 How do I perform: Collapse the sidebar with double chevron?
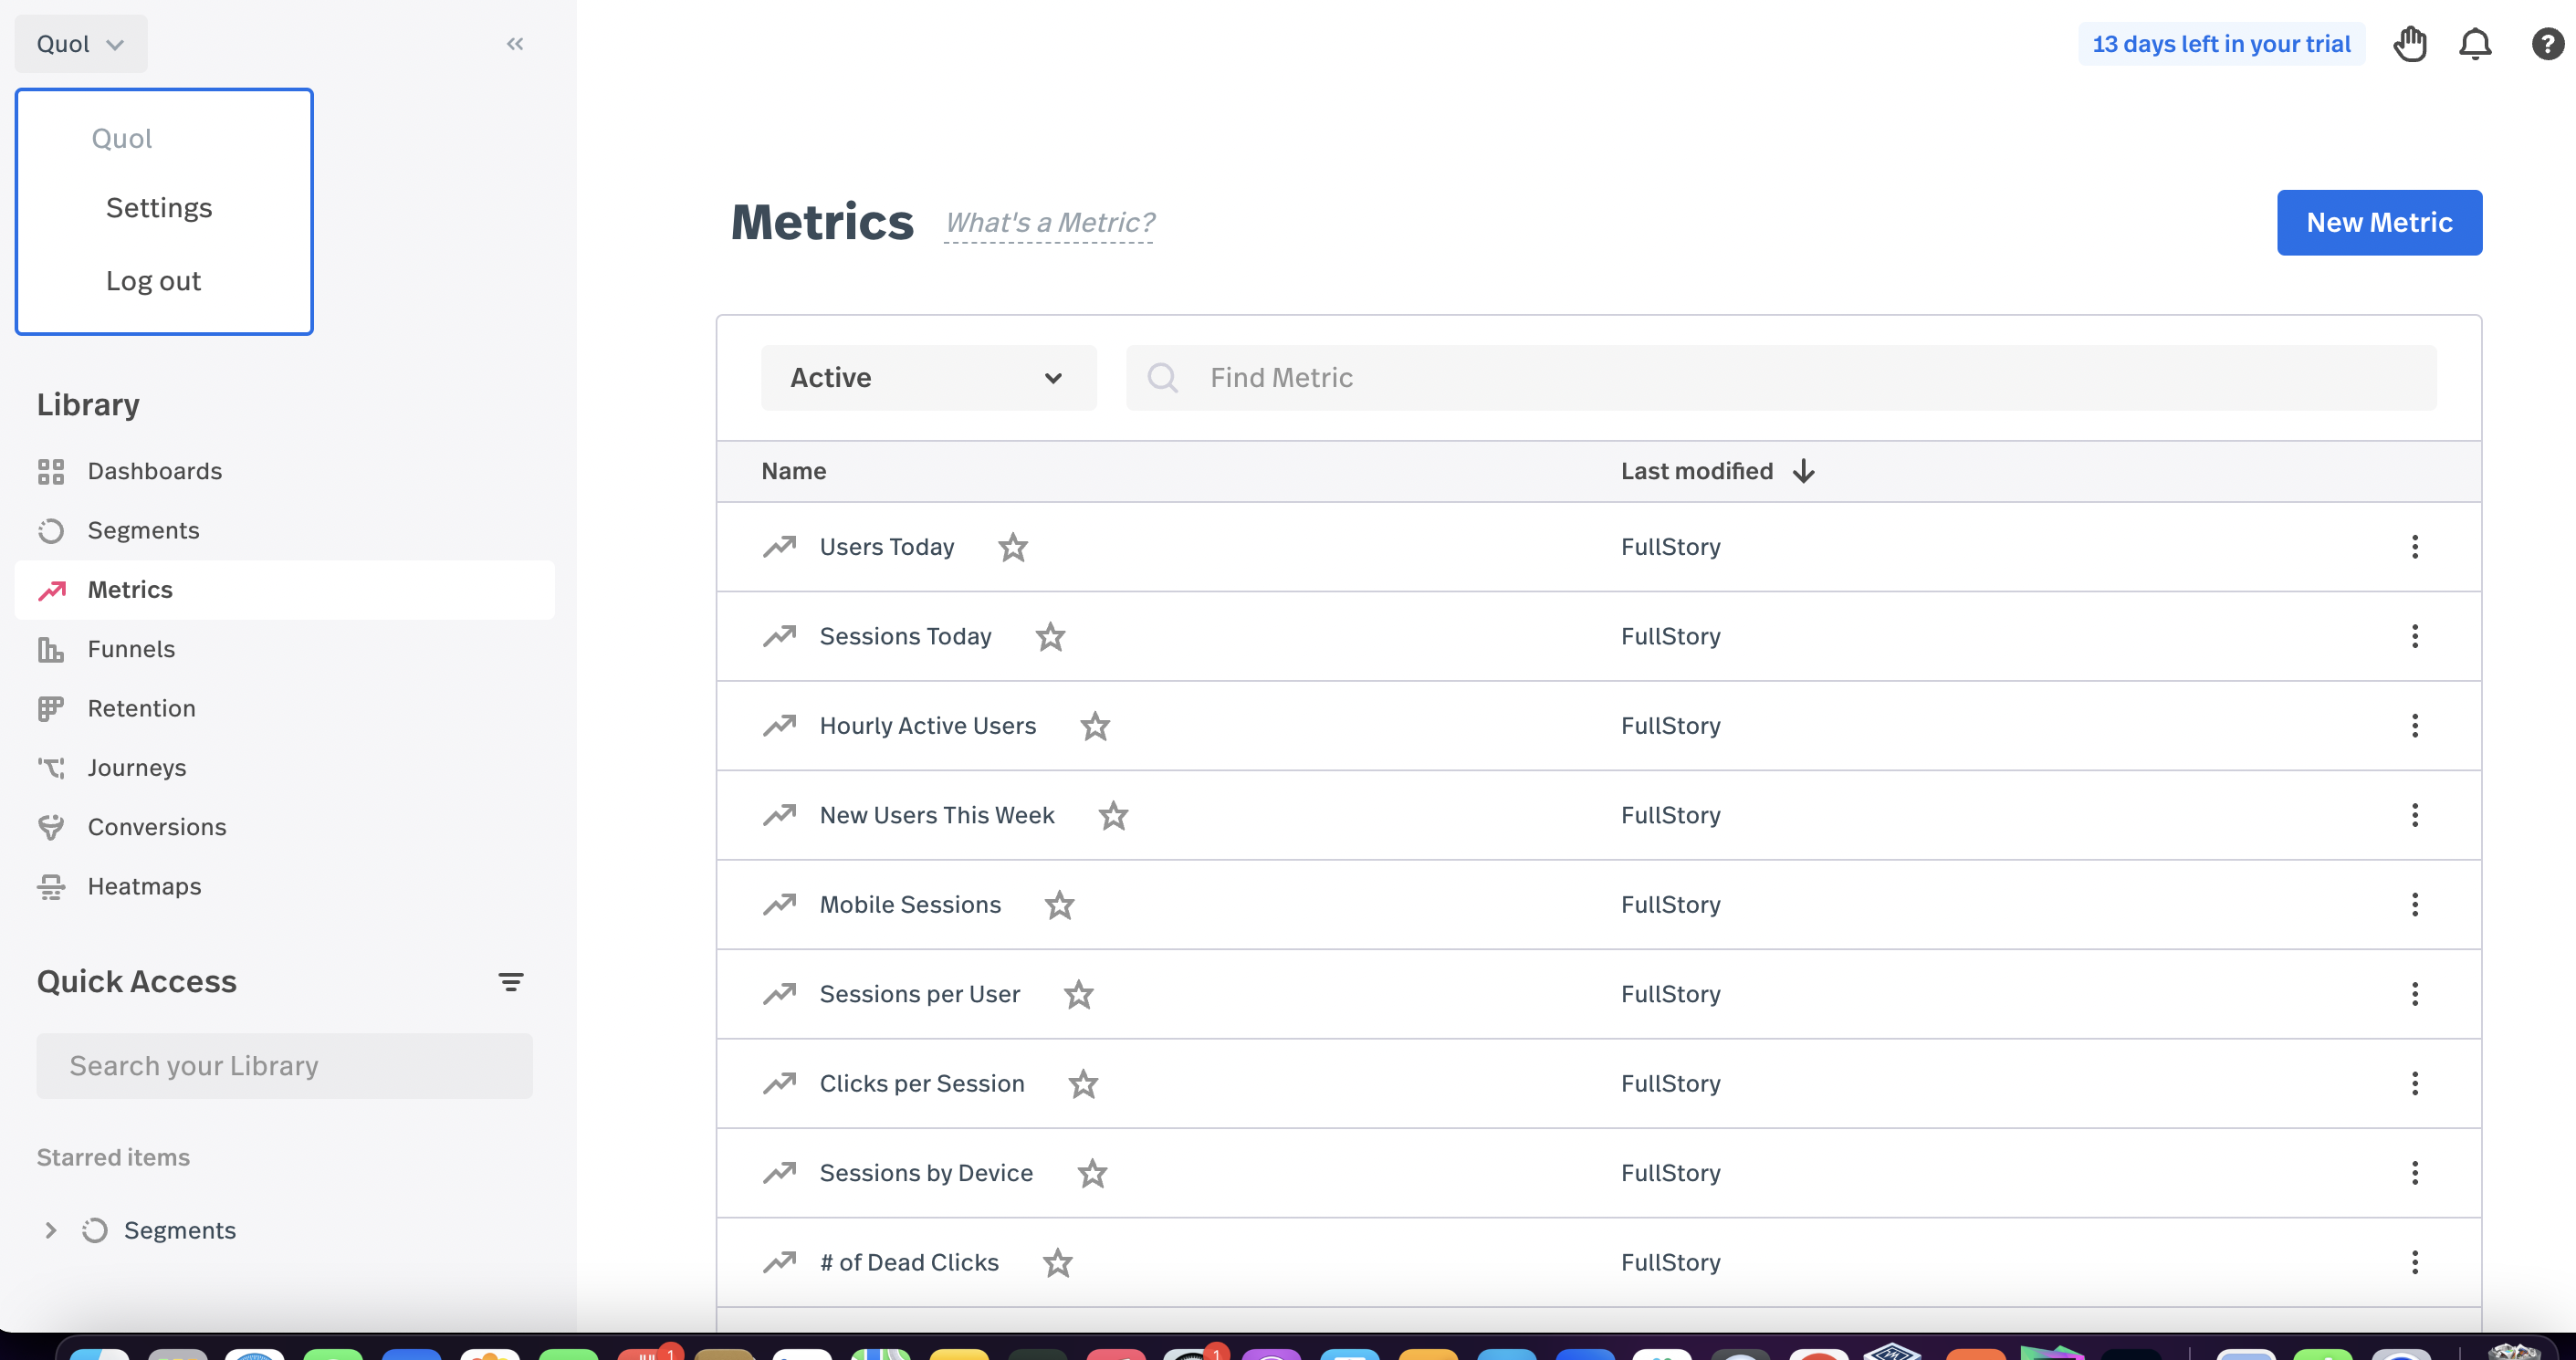coord(515,44)
